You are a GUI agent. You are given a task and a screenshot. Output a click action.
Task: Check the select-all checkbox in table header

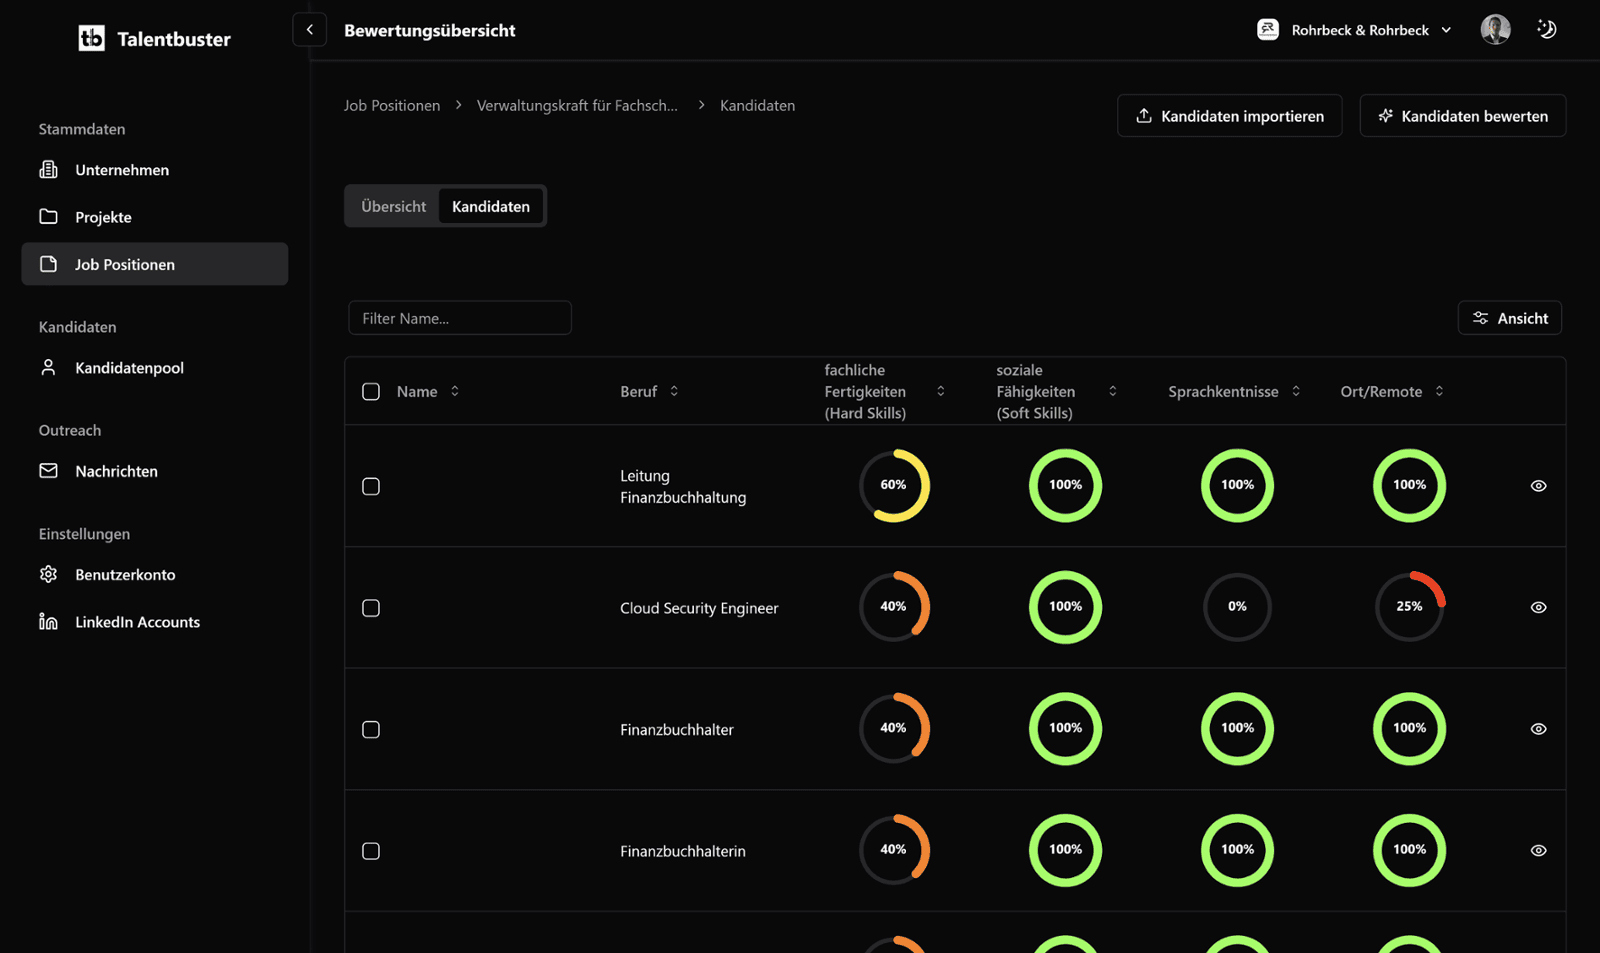coord(371,392)
